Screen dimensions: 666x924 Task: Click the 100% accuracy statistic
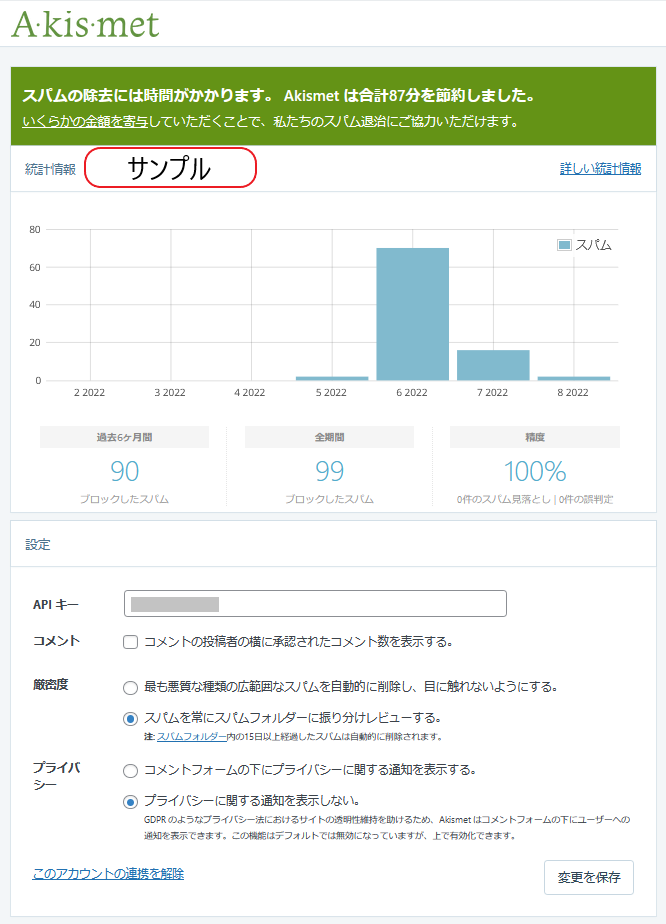[534, 471]
